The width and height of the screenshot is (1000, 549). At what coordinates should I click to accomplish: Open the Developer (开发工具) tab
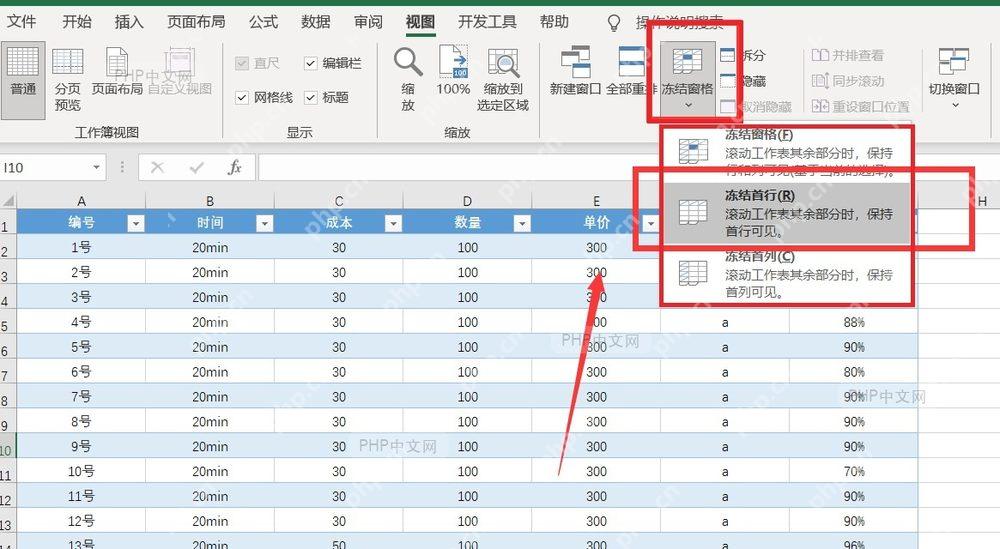(487, 22)
